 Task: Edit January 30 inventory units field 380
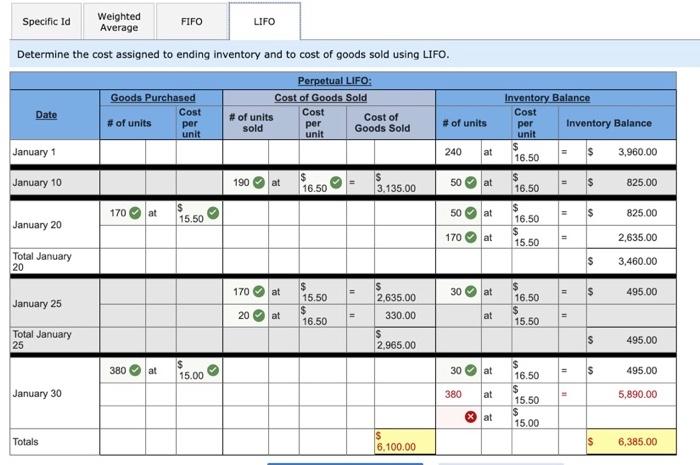(458, 394)
